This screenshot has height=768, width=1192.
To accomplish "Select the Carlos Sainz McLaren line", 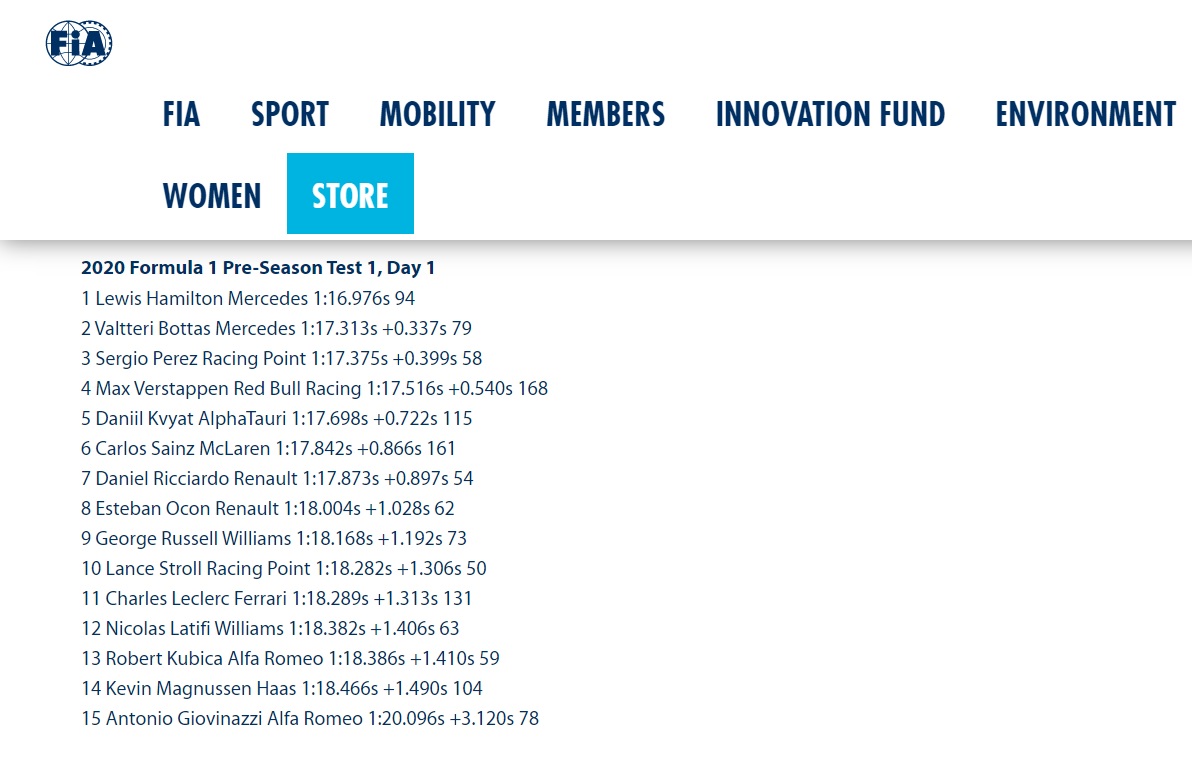I will tap(268, 448).
